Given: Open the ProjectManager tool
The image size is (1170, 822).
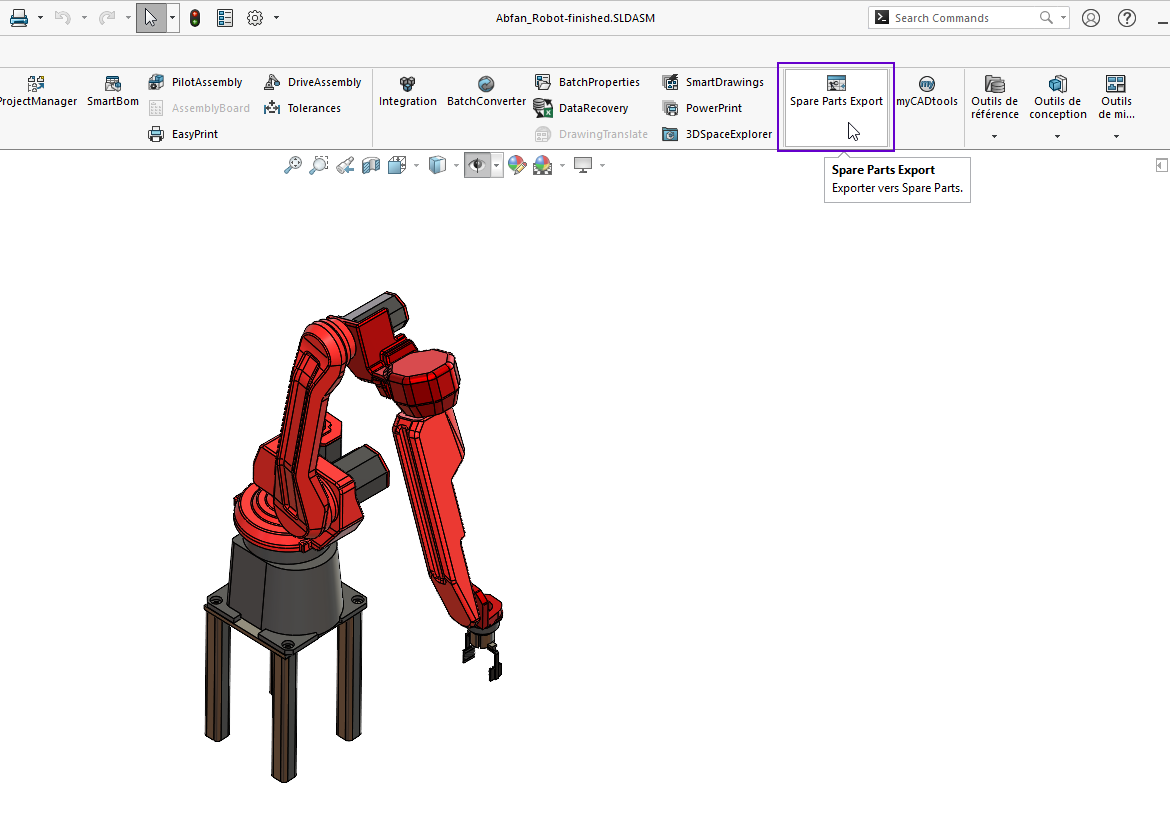Looking at the screenshot, I should point(37,91).
